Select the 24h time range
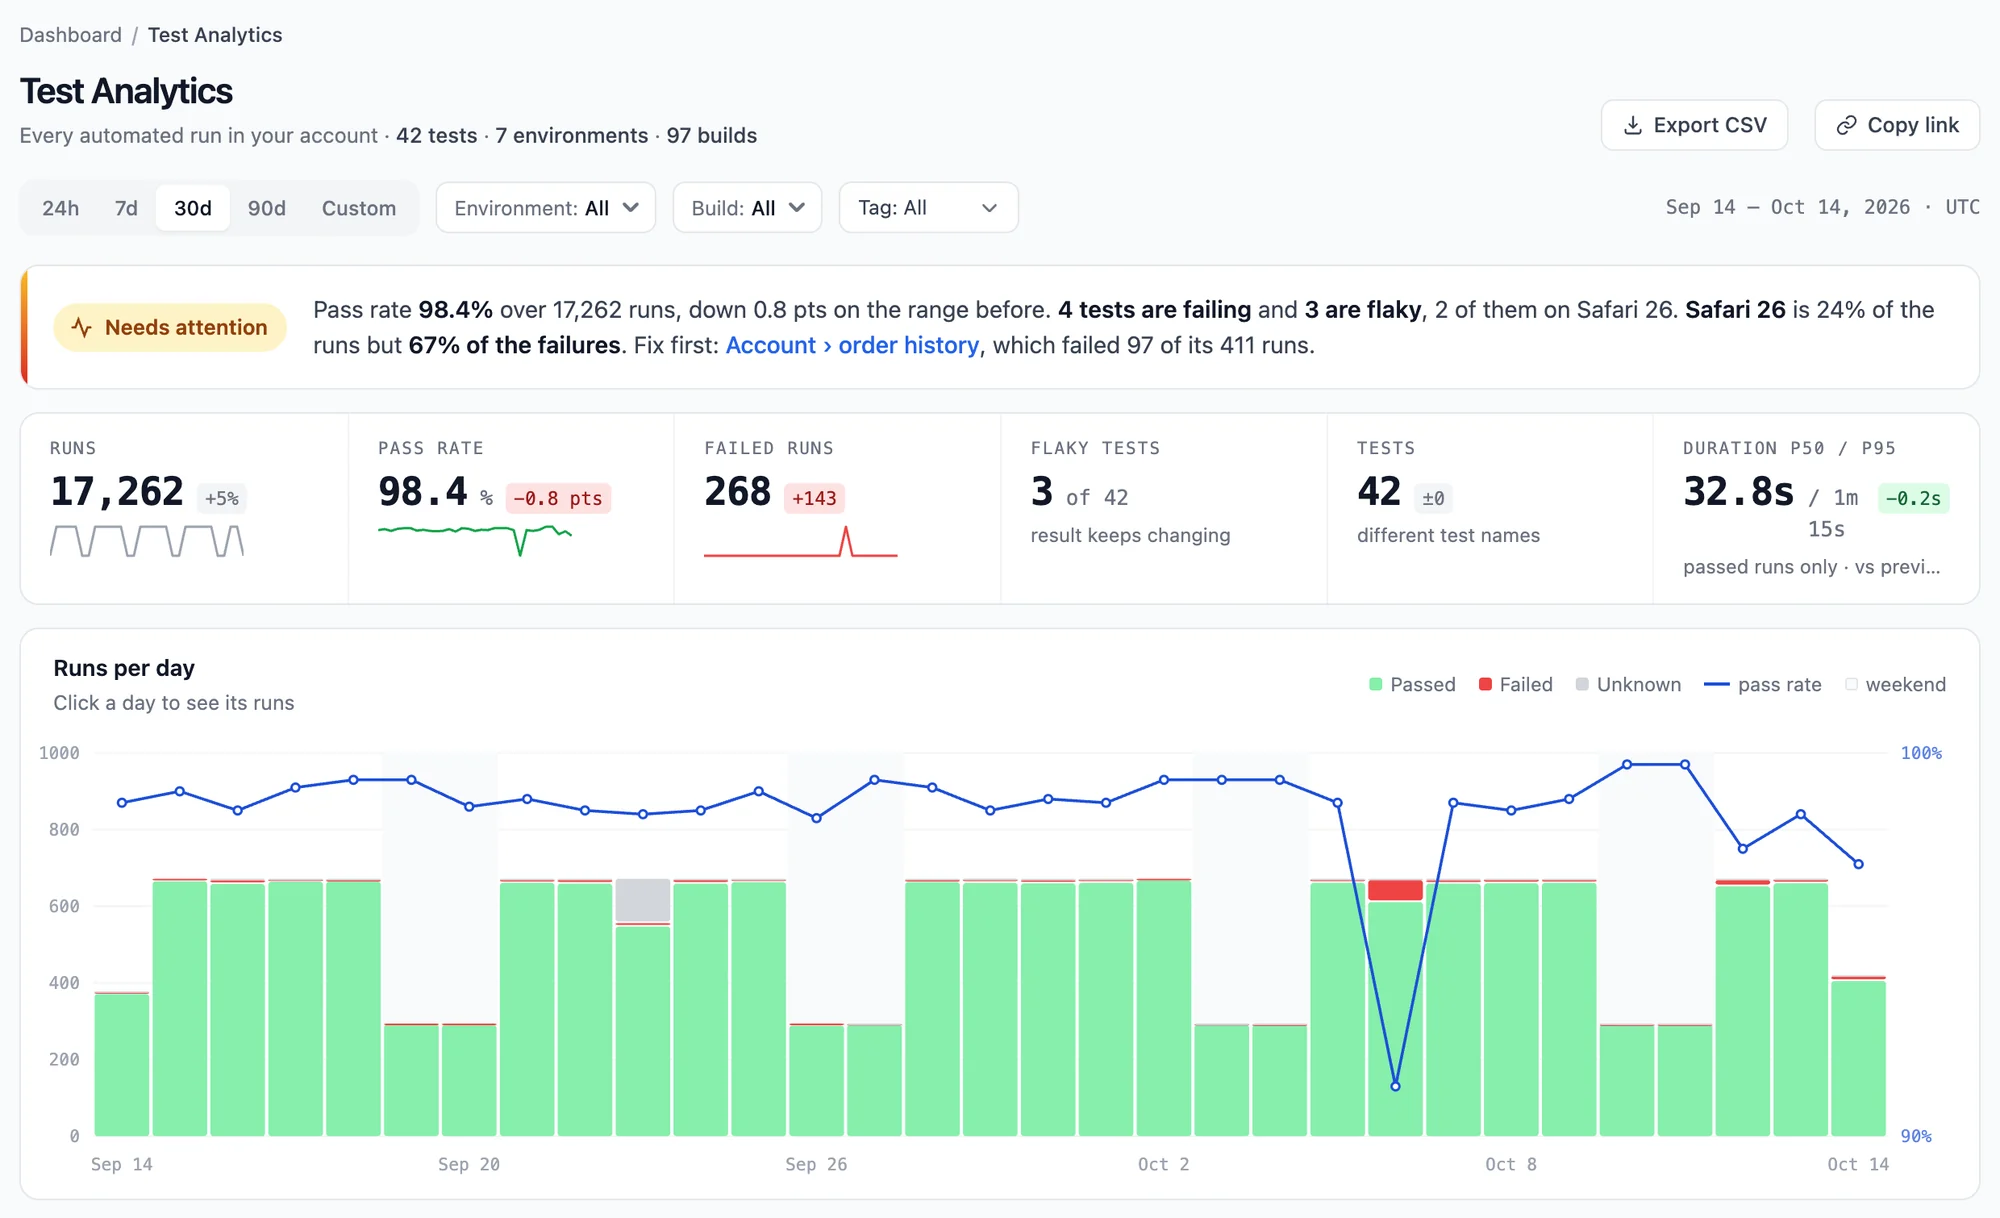The image size is (2000, 1218). (x=60, y=208)
